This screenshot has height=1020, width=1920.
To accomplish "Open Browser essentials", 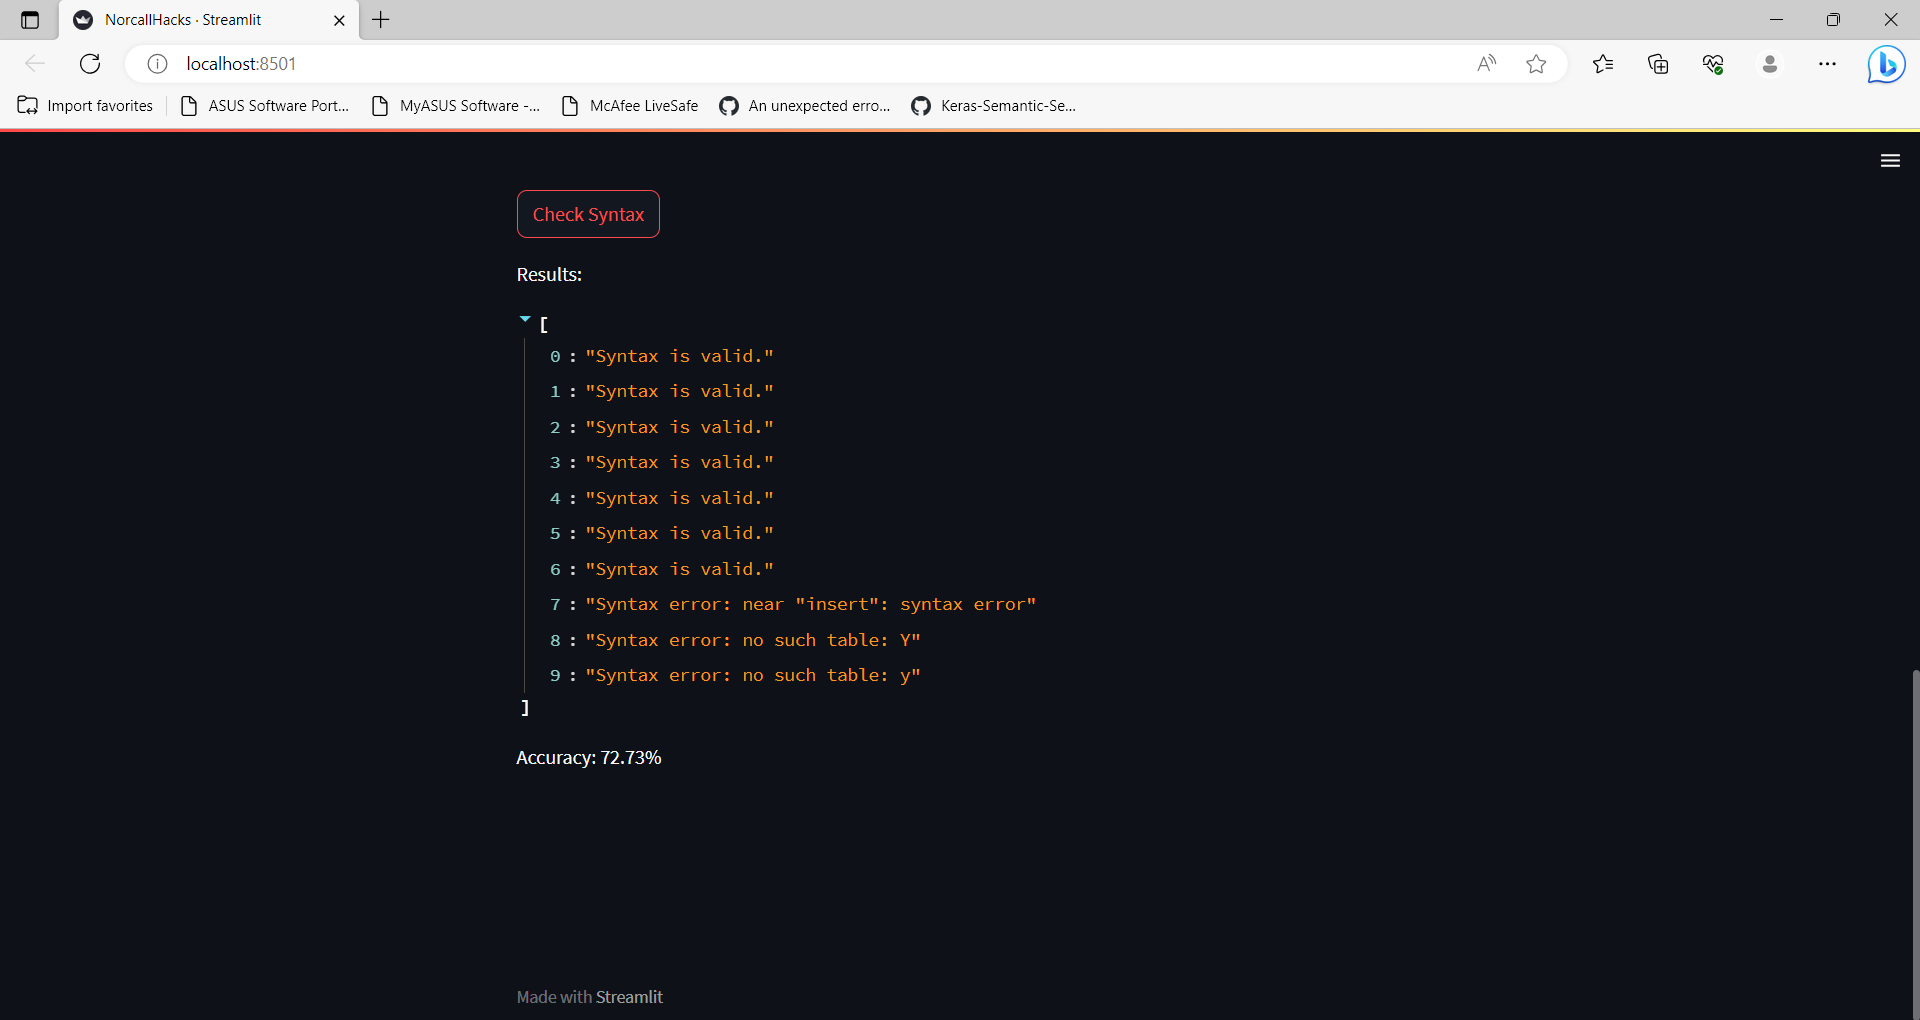I will tap(1713, 63).
